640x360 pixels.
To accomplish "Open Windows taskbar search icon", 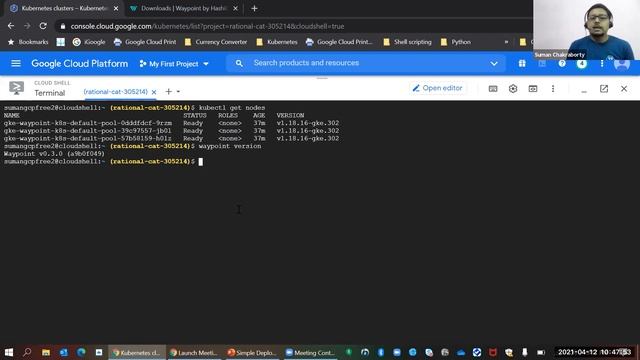I will pyautogui.click(x=27, y=352).
